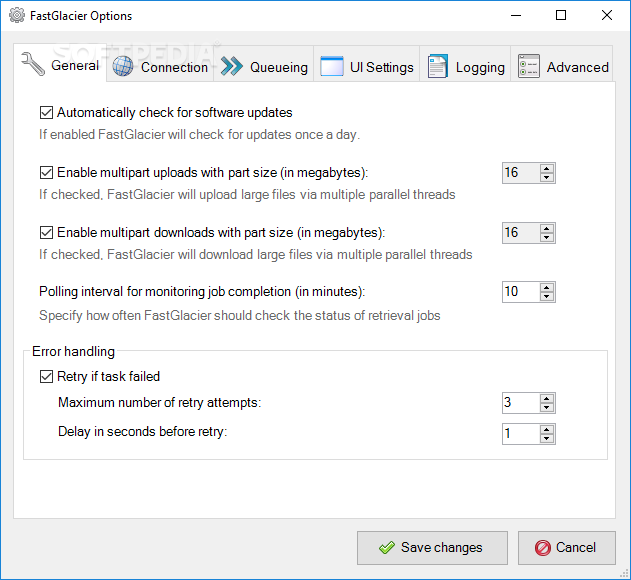Click 'Maximum number of retry attempts' label
The height and width of the screenshot is (580, 631).
pyautogui.click(x=159, y=402)
